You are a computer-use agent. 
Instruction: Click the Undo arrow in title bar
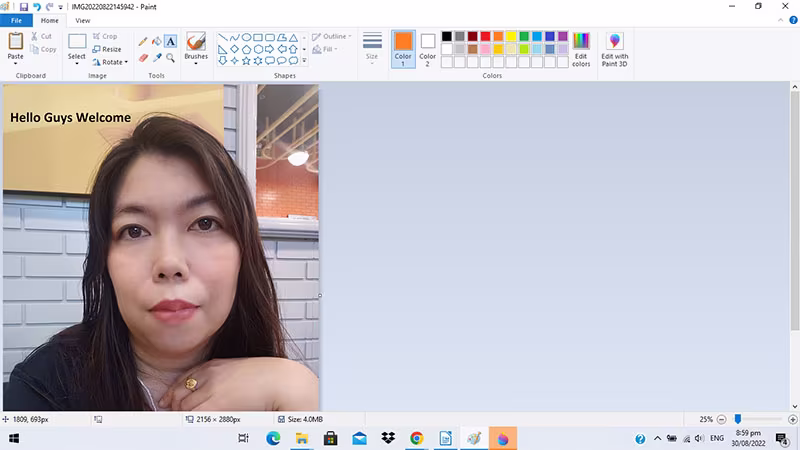37,7
